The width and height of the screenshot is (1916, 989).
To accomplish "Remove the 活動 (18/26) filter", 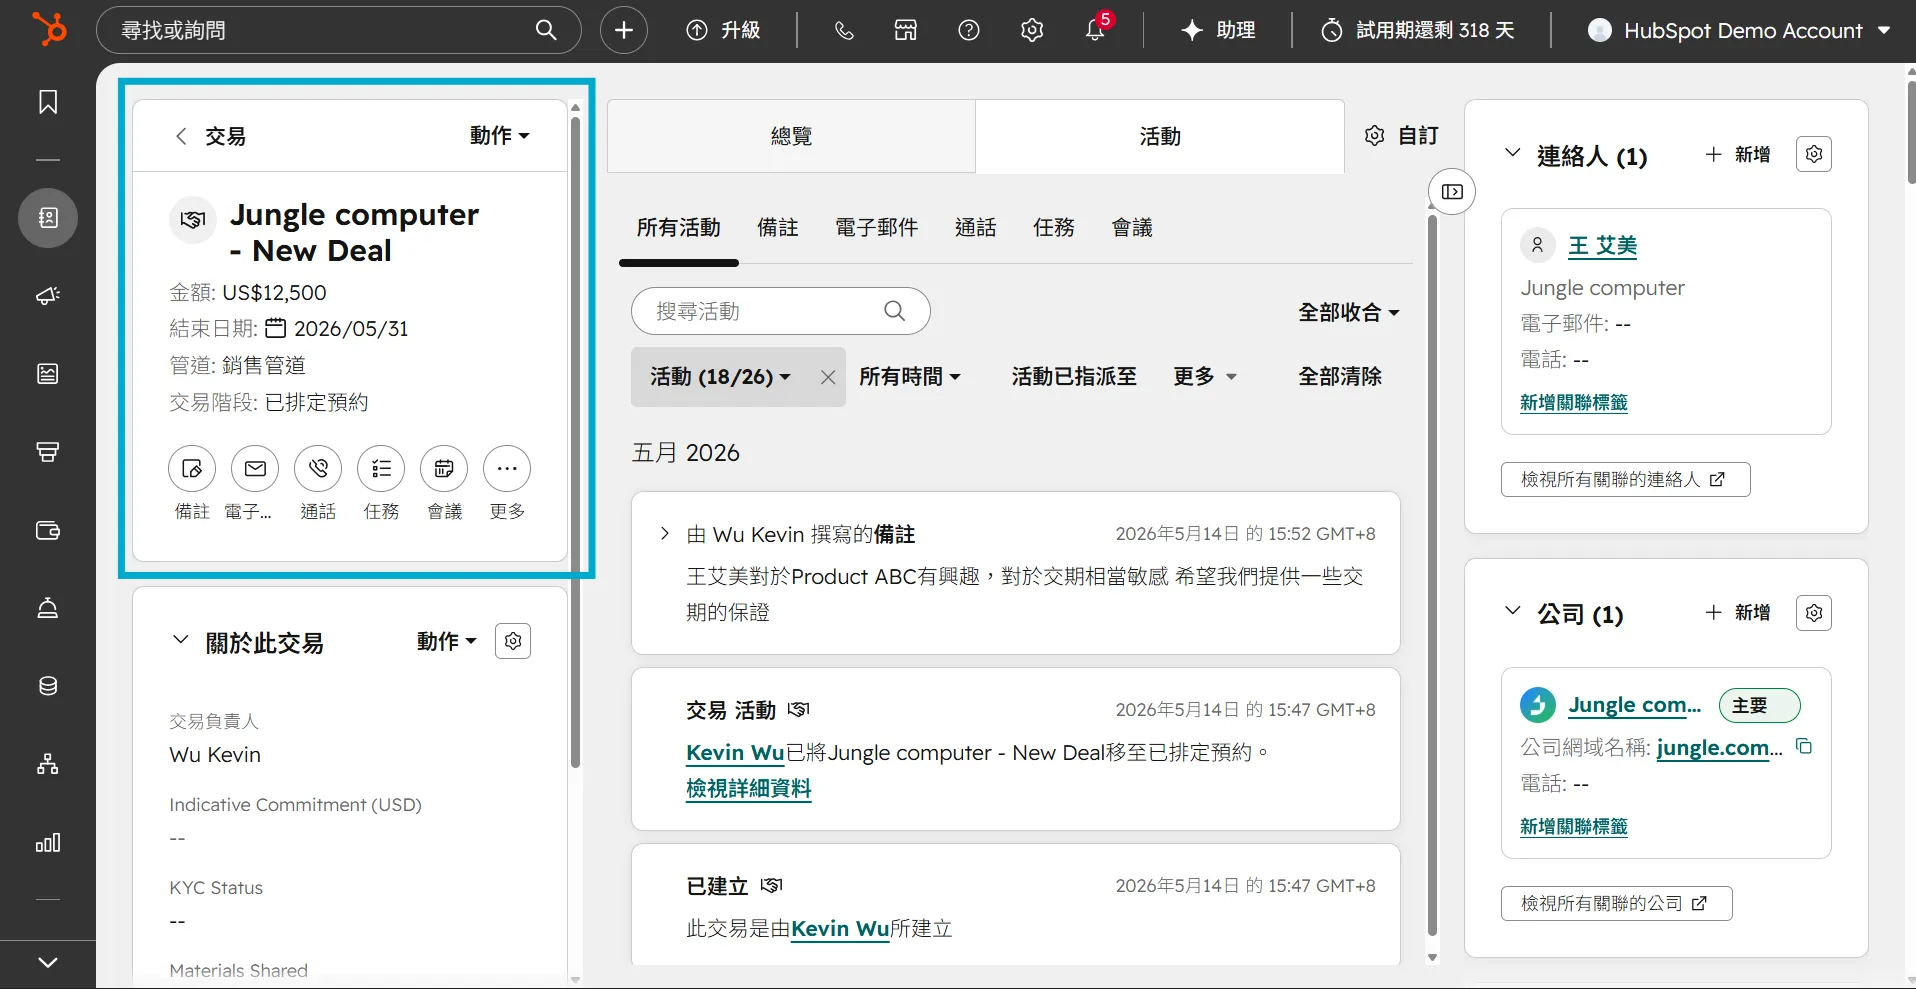I will [828, 377].
